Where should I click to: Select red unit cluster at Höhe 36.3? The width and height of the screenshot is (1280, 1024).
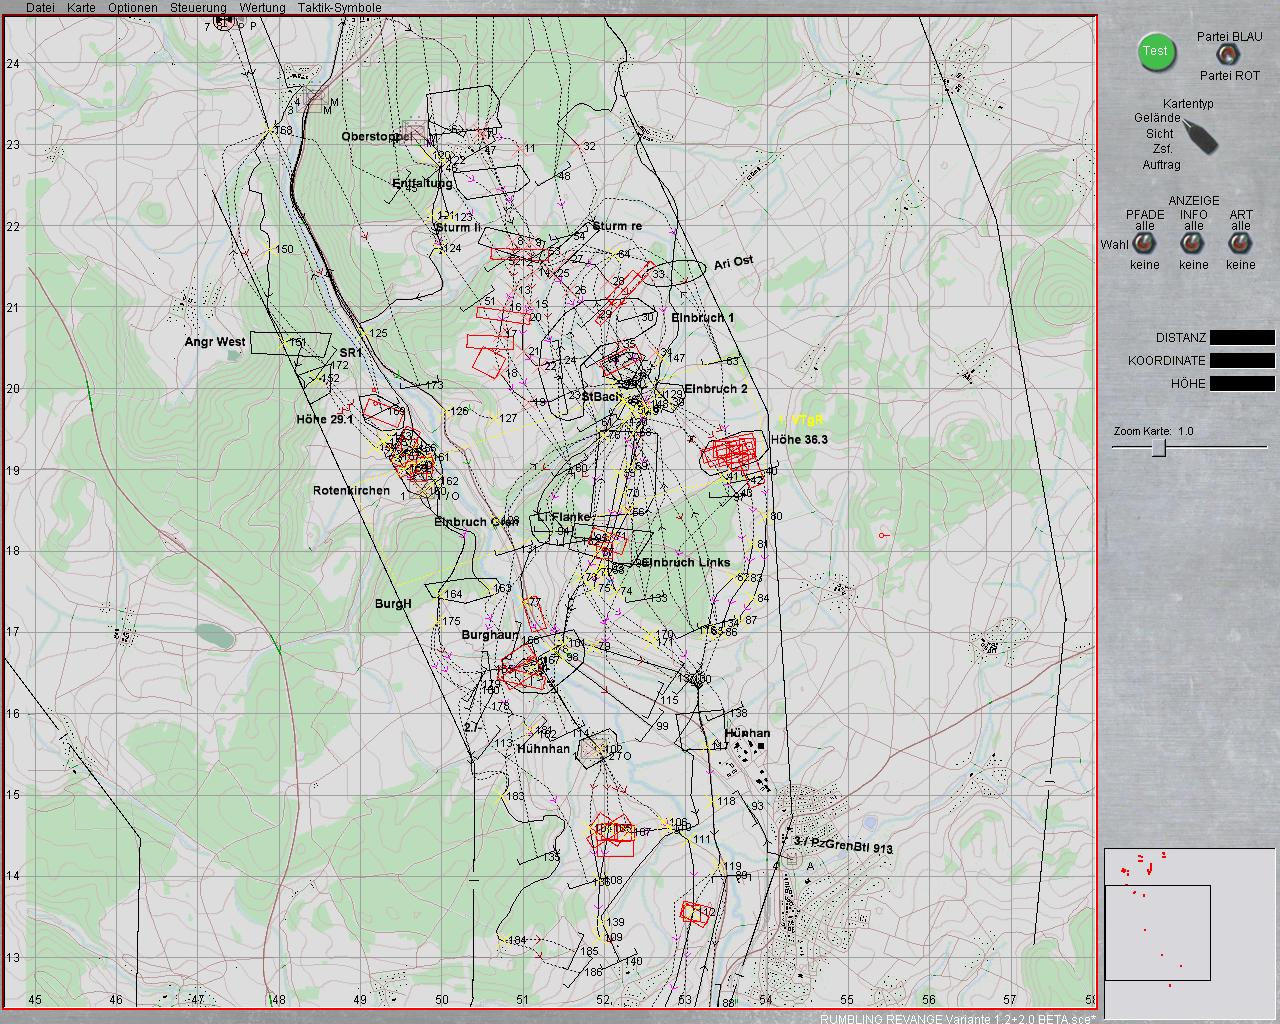click(731, 454)
